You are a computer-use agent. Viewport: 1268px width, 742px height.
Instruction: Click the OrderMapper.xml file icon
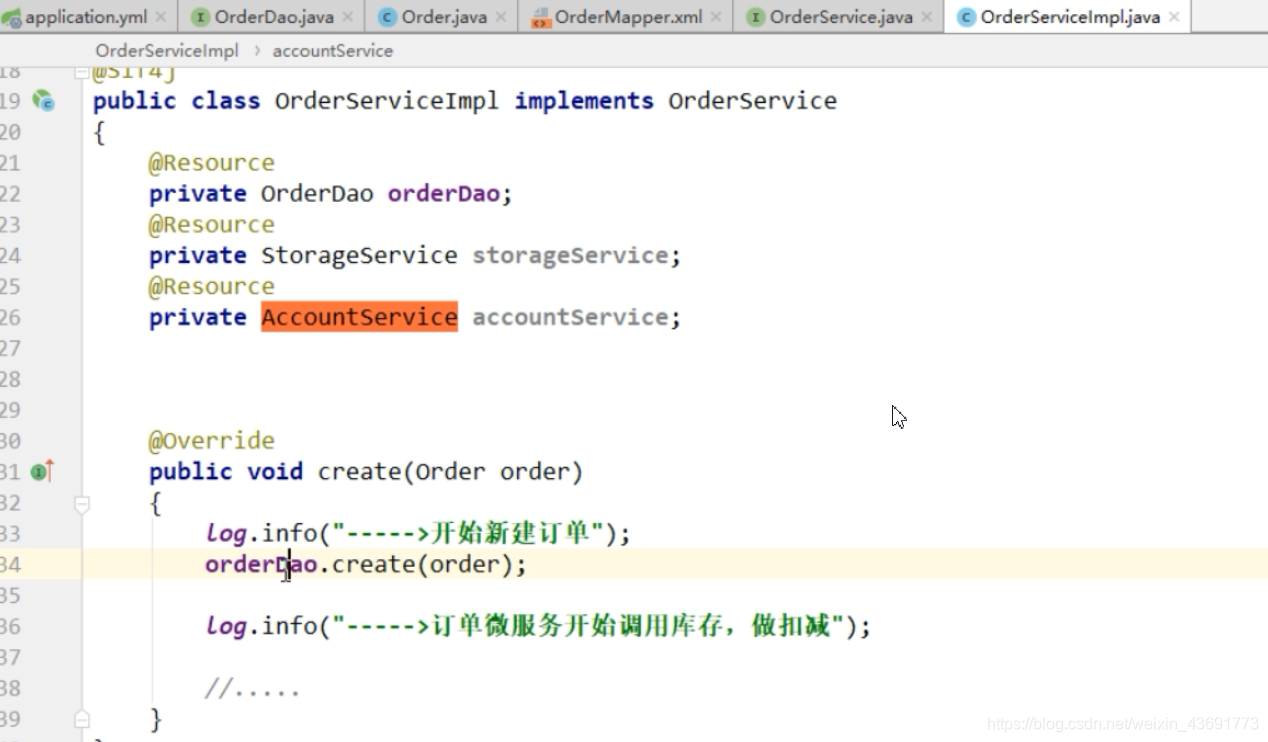point(541,17)
